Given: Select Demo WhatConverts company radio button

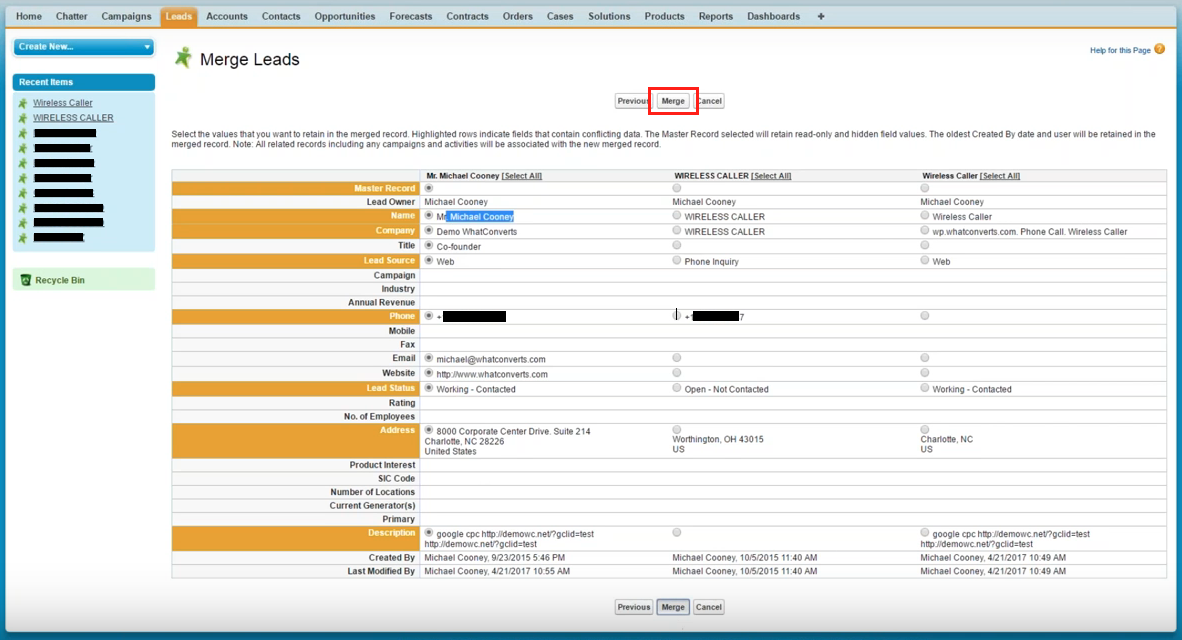Looking at the screenshot, I should (x=429, y=231).
